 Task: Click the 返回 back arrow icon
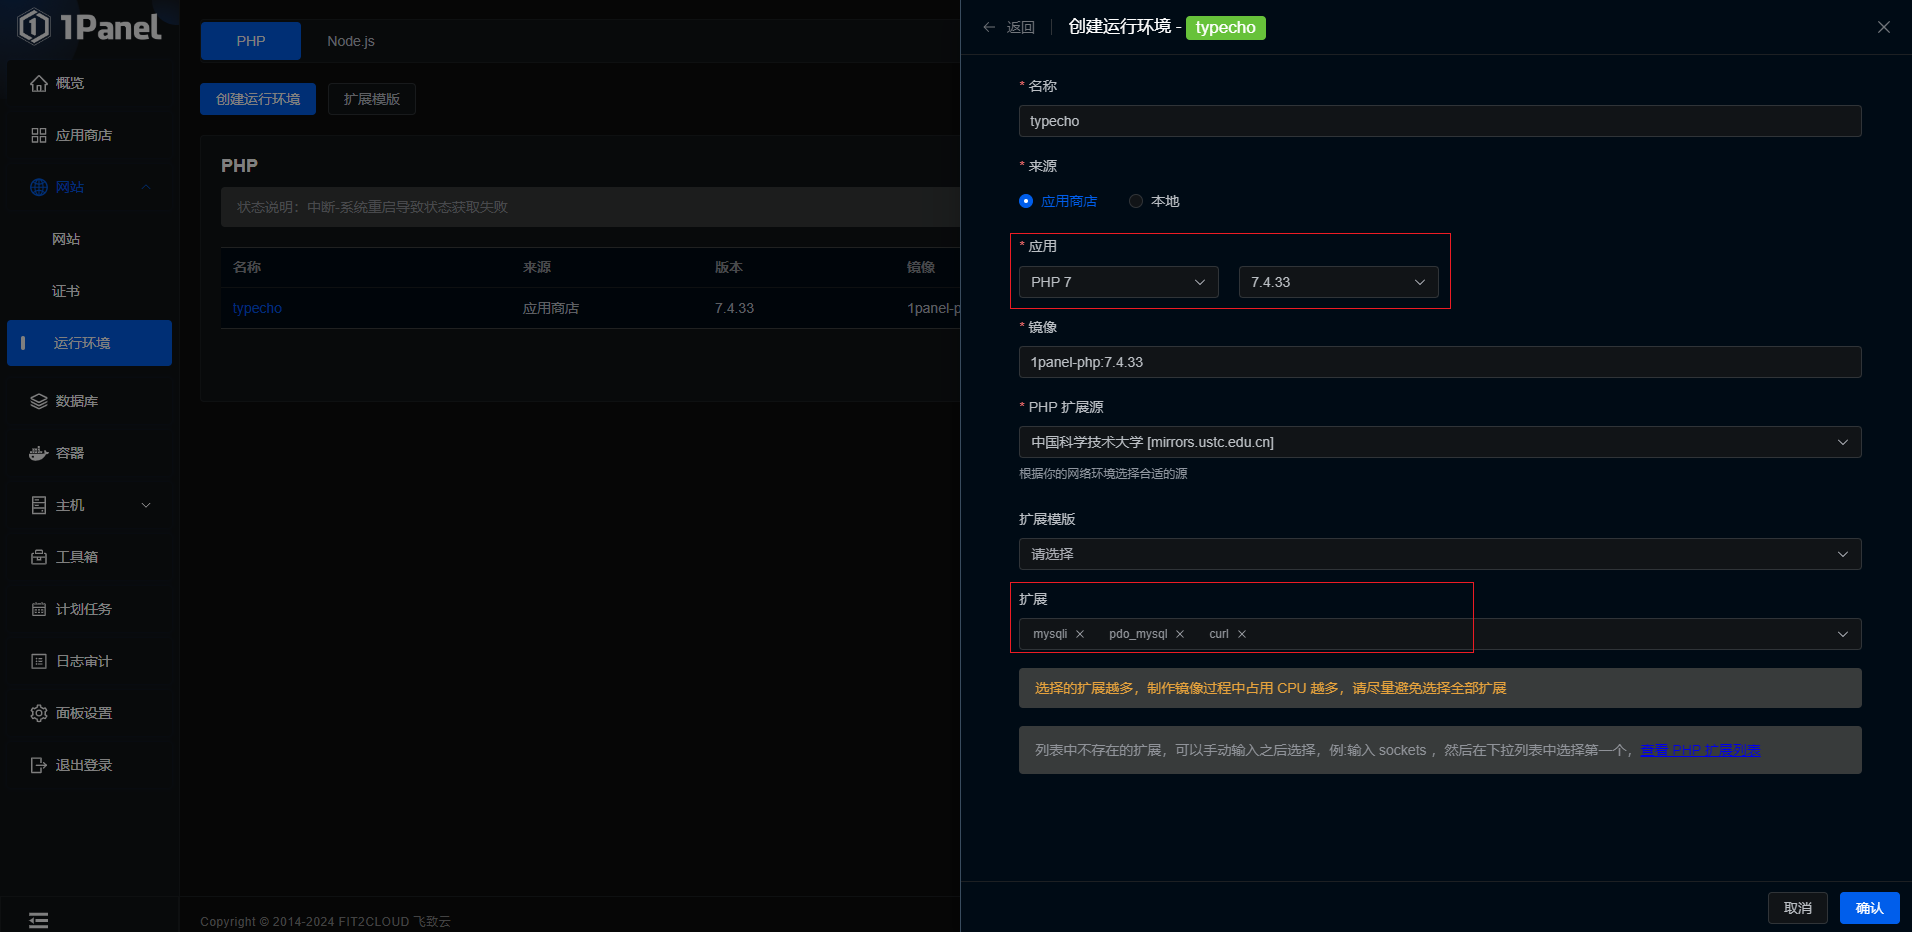(989, 27)
